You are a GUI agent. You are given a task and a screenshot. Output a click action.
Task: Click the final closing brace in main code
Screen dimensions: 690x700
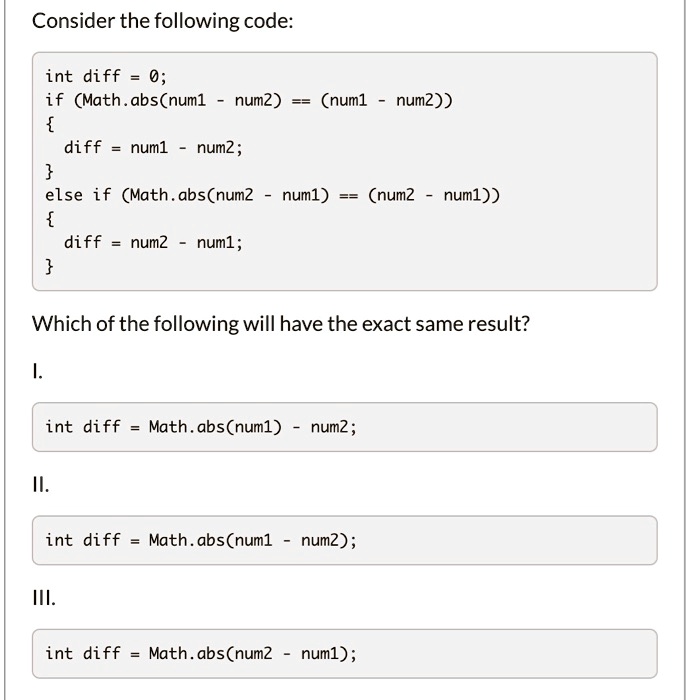(x=51, y=266)
